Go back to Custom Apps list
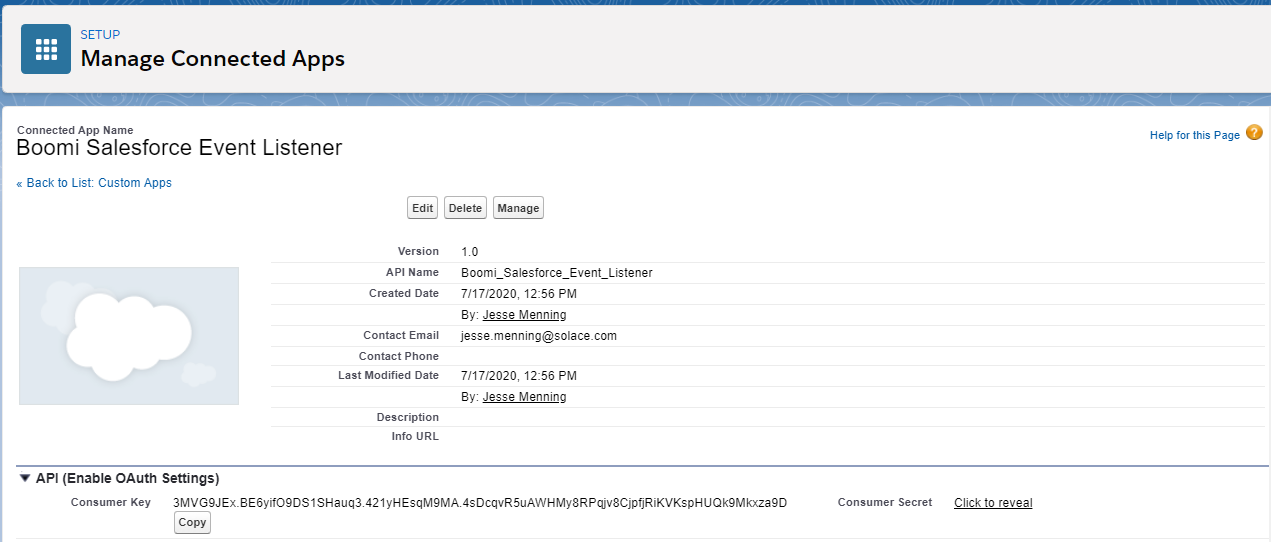The height and width of the screenshot is (542, 1271). (x=94, y=183)
